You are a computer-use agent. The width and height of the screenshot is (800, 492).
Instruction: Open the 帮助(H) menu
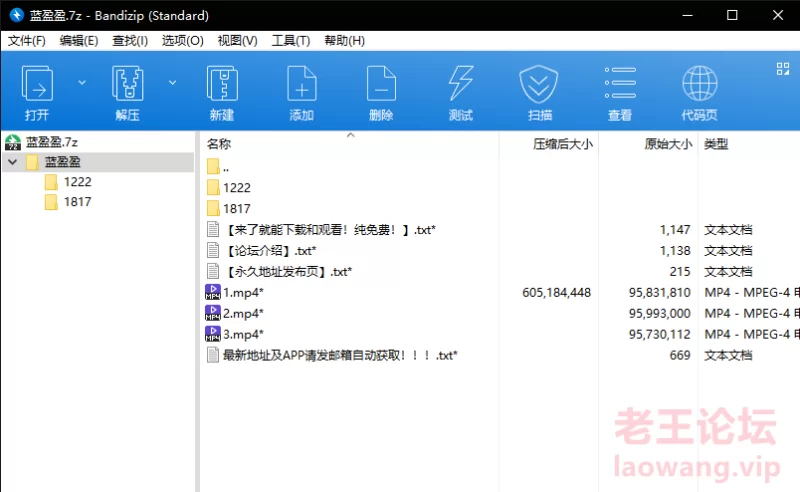[x=344, y=41]
